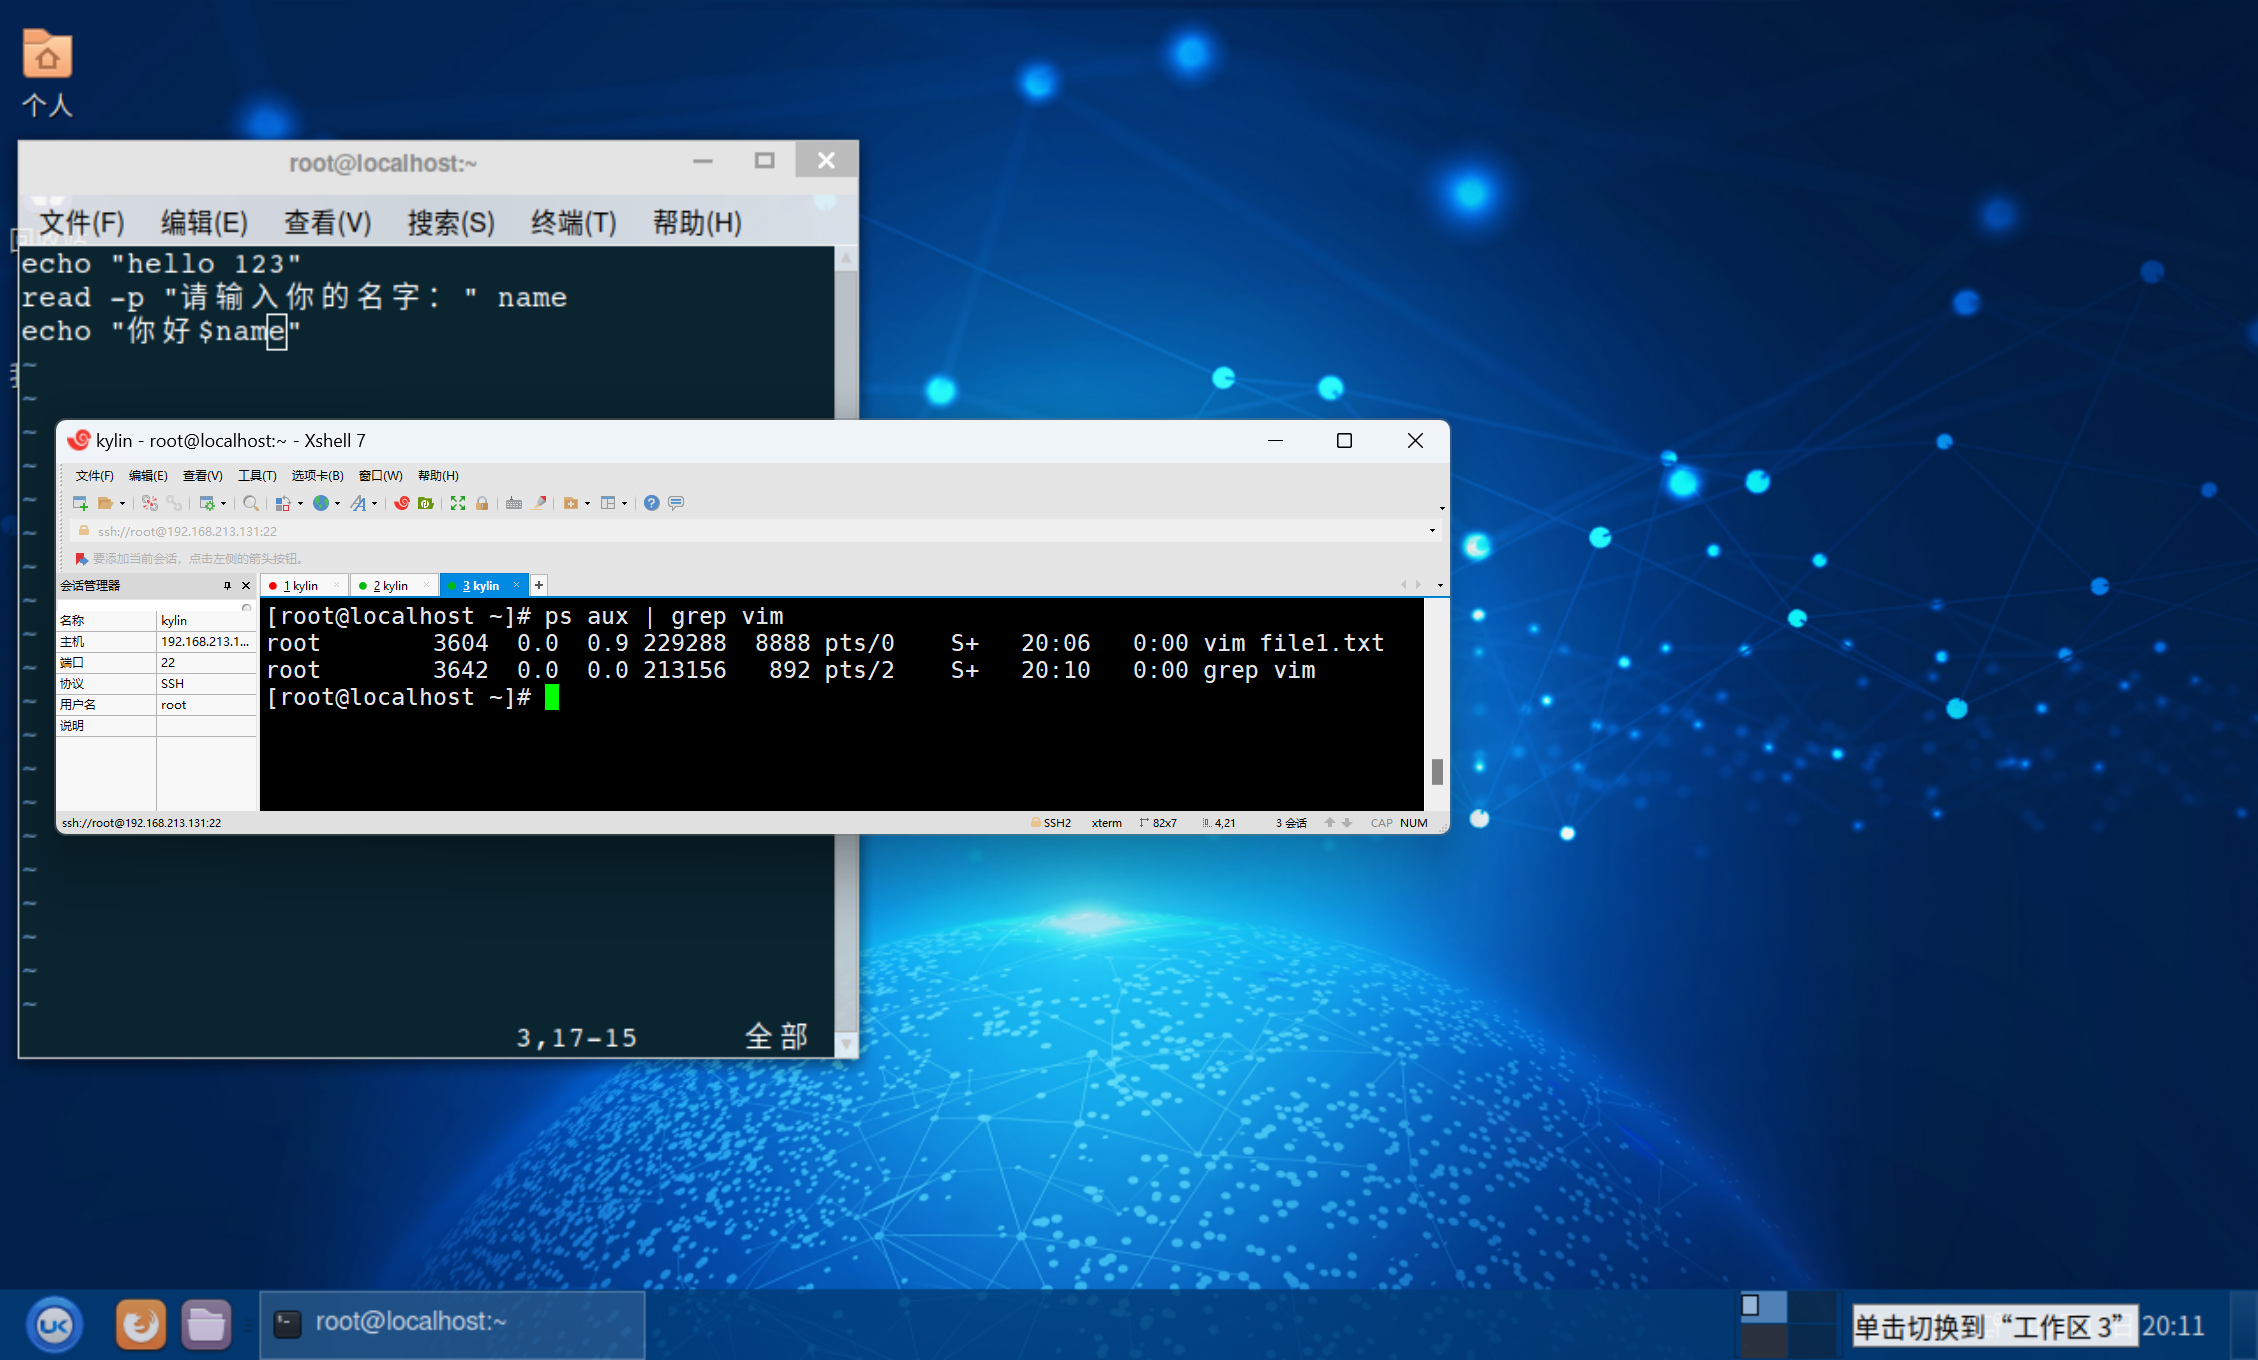The height and width of the screenshot is (1360, 2258).
Task: Click the taskbar clock showing 20:11
Action: pyautogui.click(x=2173, y=1326)
